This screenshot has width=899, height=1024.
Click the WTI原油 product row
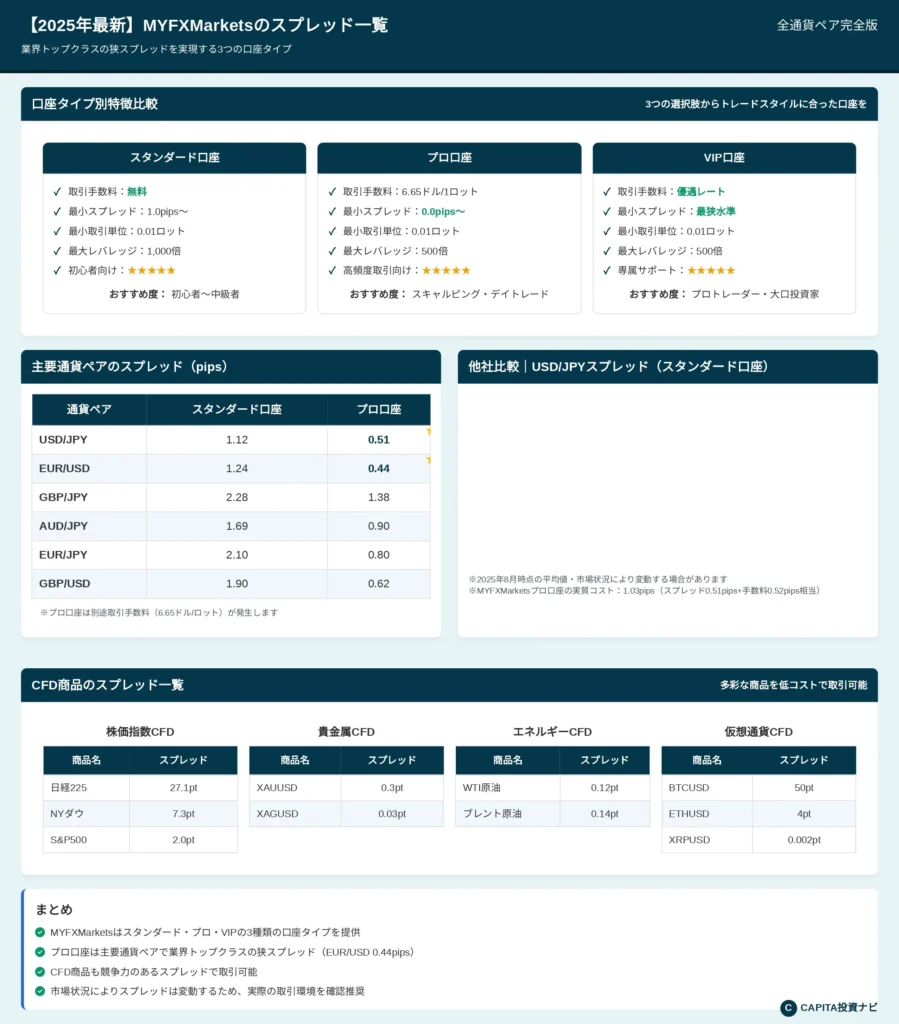click(x=552, y=788)
